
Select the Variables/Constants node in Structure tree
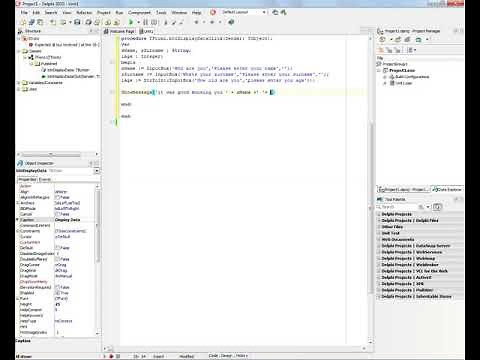pos(45,82)
